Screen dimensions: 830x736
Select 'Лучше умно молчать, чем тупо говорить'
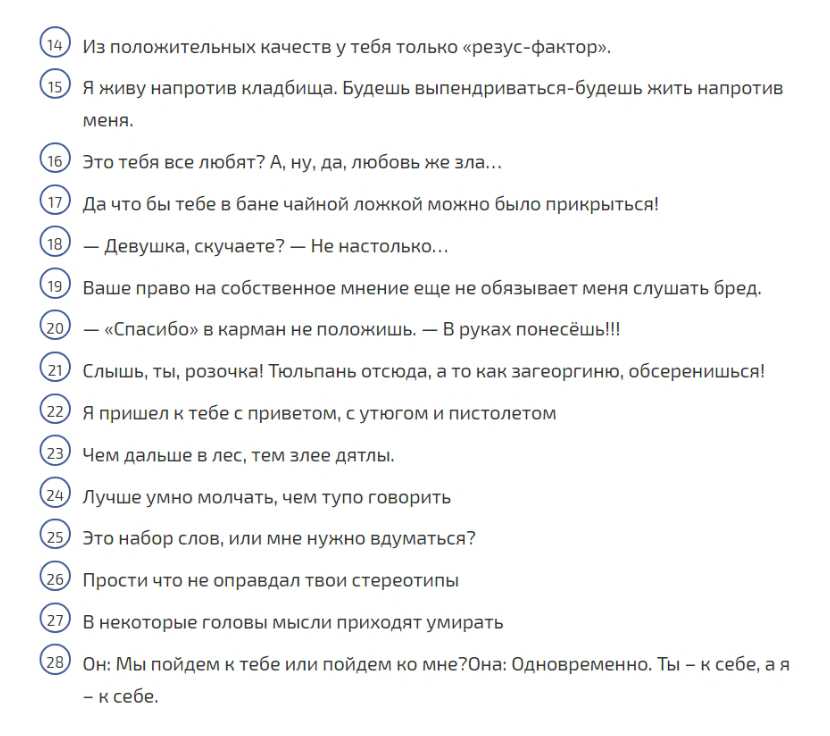267,497
